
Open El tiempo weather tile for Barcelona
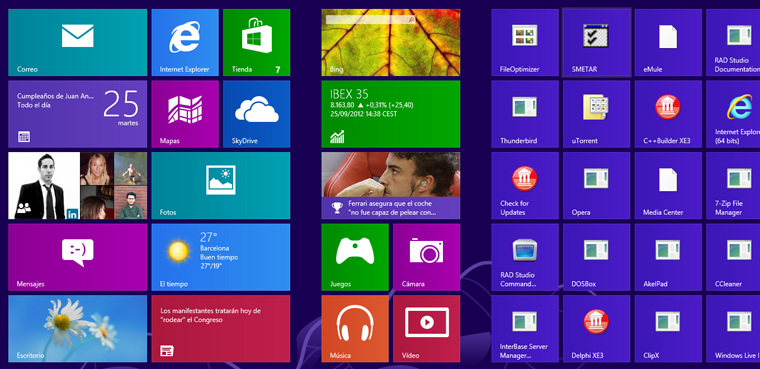click(x=221, y=257)
